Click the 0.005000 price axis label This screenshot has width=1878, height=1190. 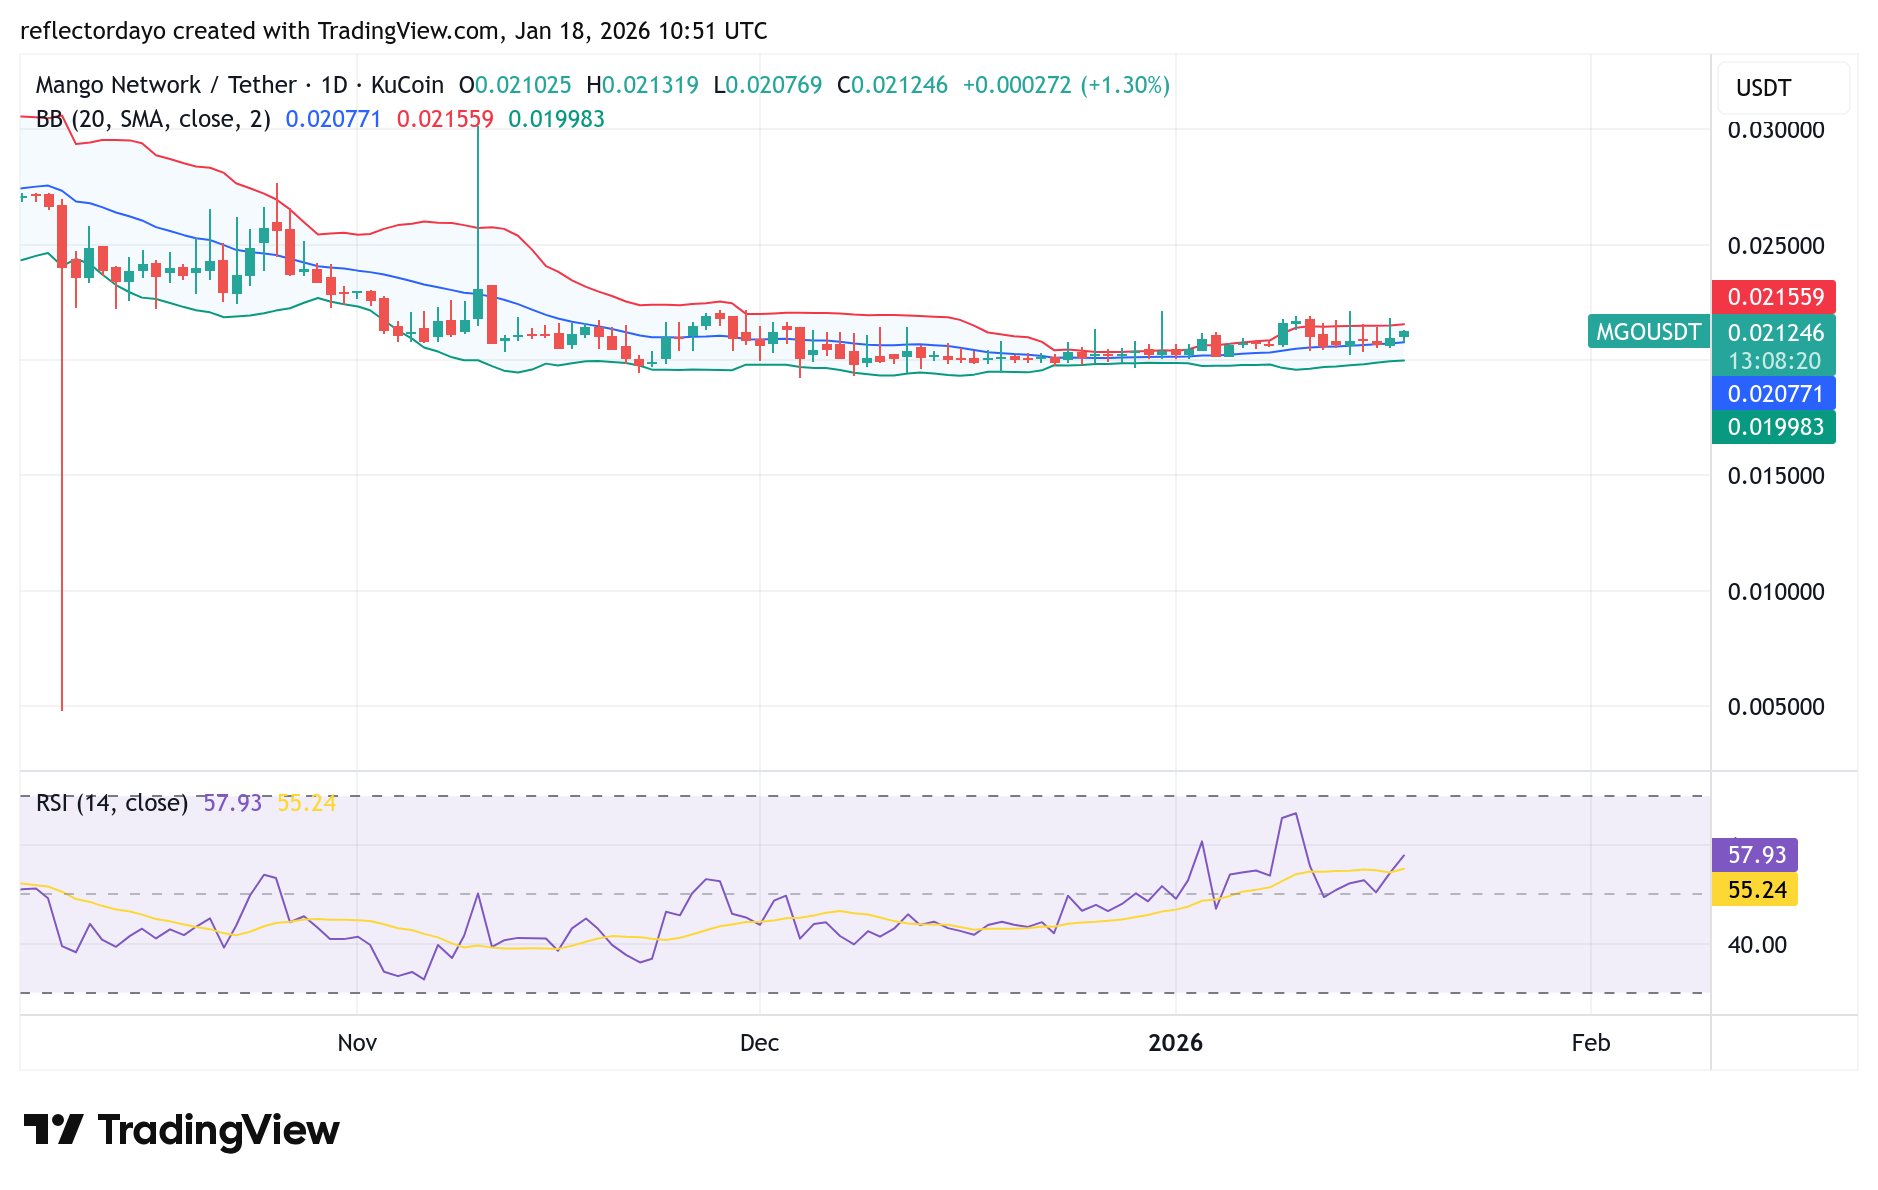(x=1776, y=707)
